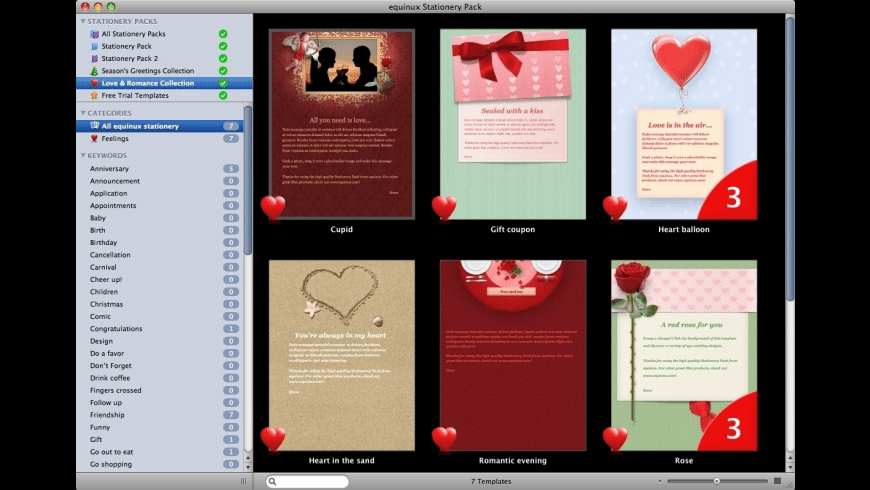The width and height of the screenshot is (870, 490).
Task: Open the Romantic evening template thumbnail
Action: (513, 355)
